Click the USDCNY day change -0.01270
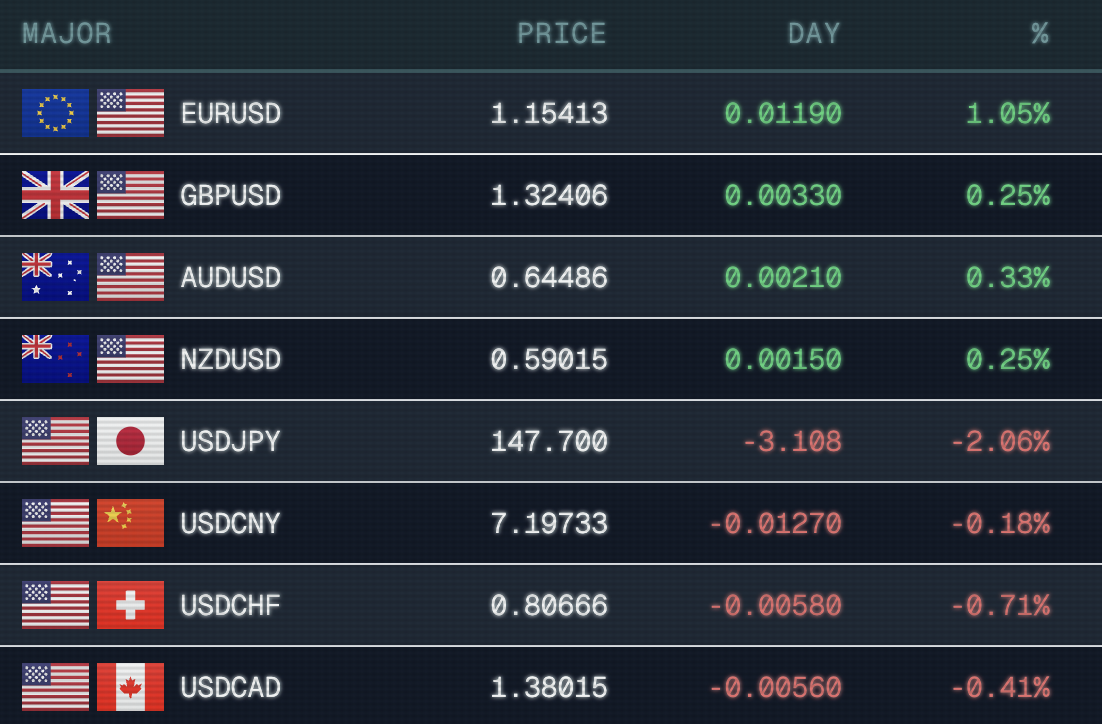 [x=775, y=524]
